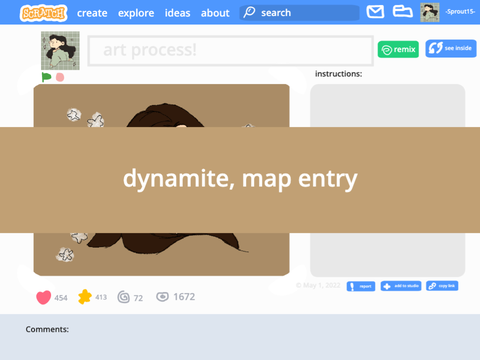Open the create menu item

(x=92, y=13)
